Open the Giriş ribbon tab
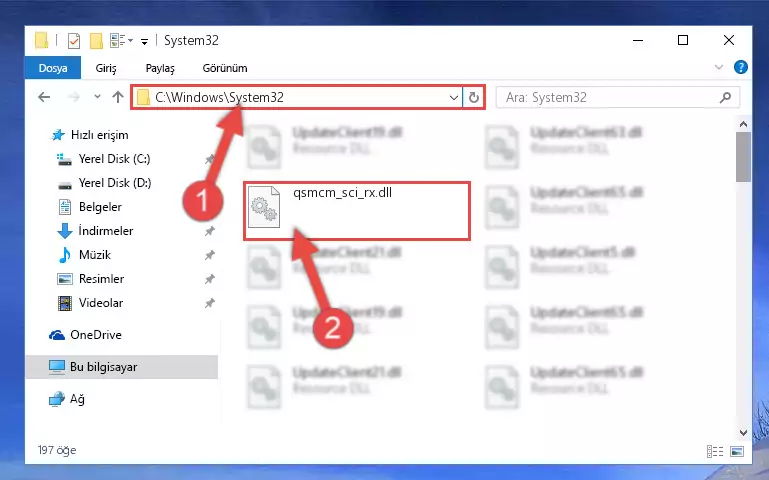Viewport: 769px width, 480px height. click(x=106, y=68)
